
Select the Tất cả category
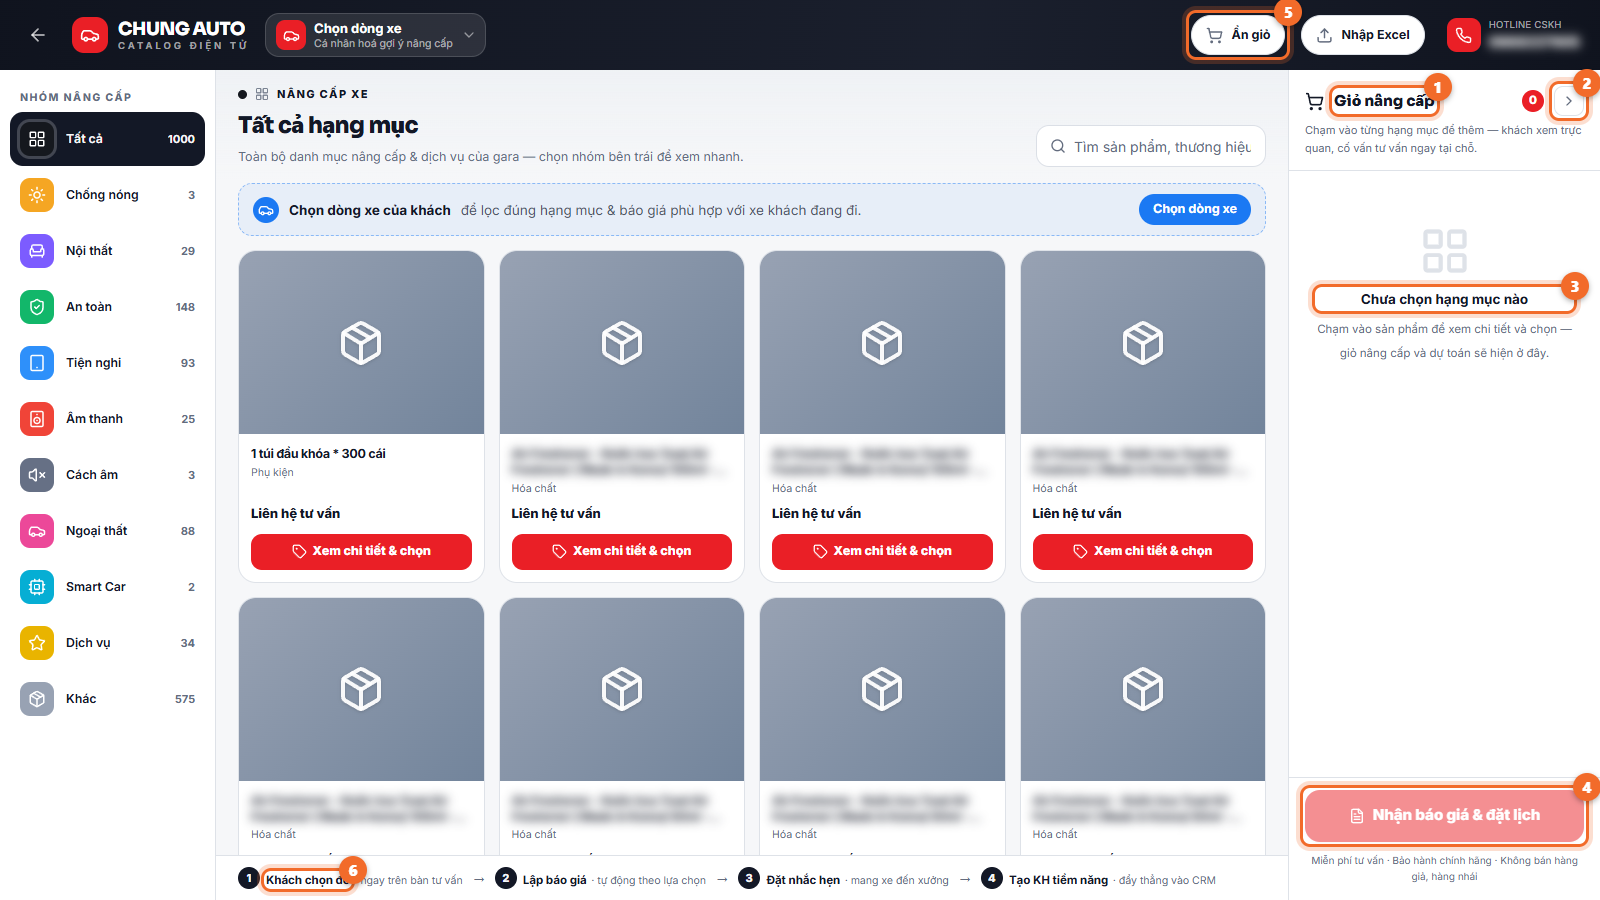(x=107, y=139)
